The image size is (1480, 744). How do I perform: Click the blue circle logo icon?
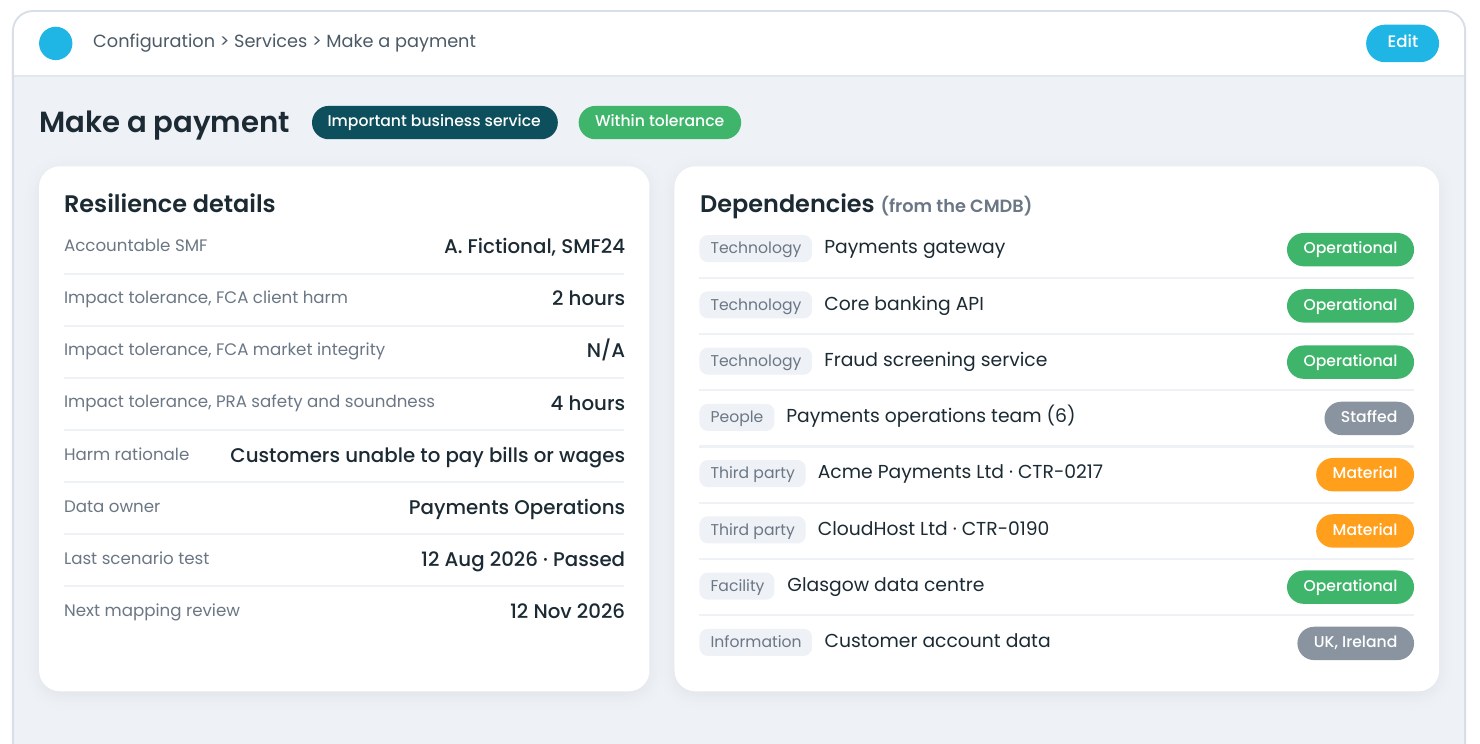click(x=56, y=43)
